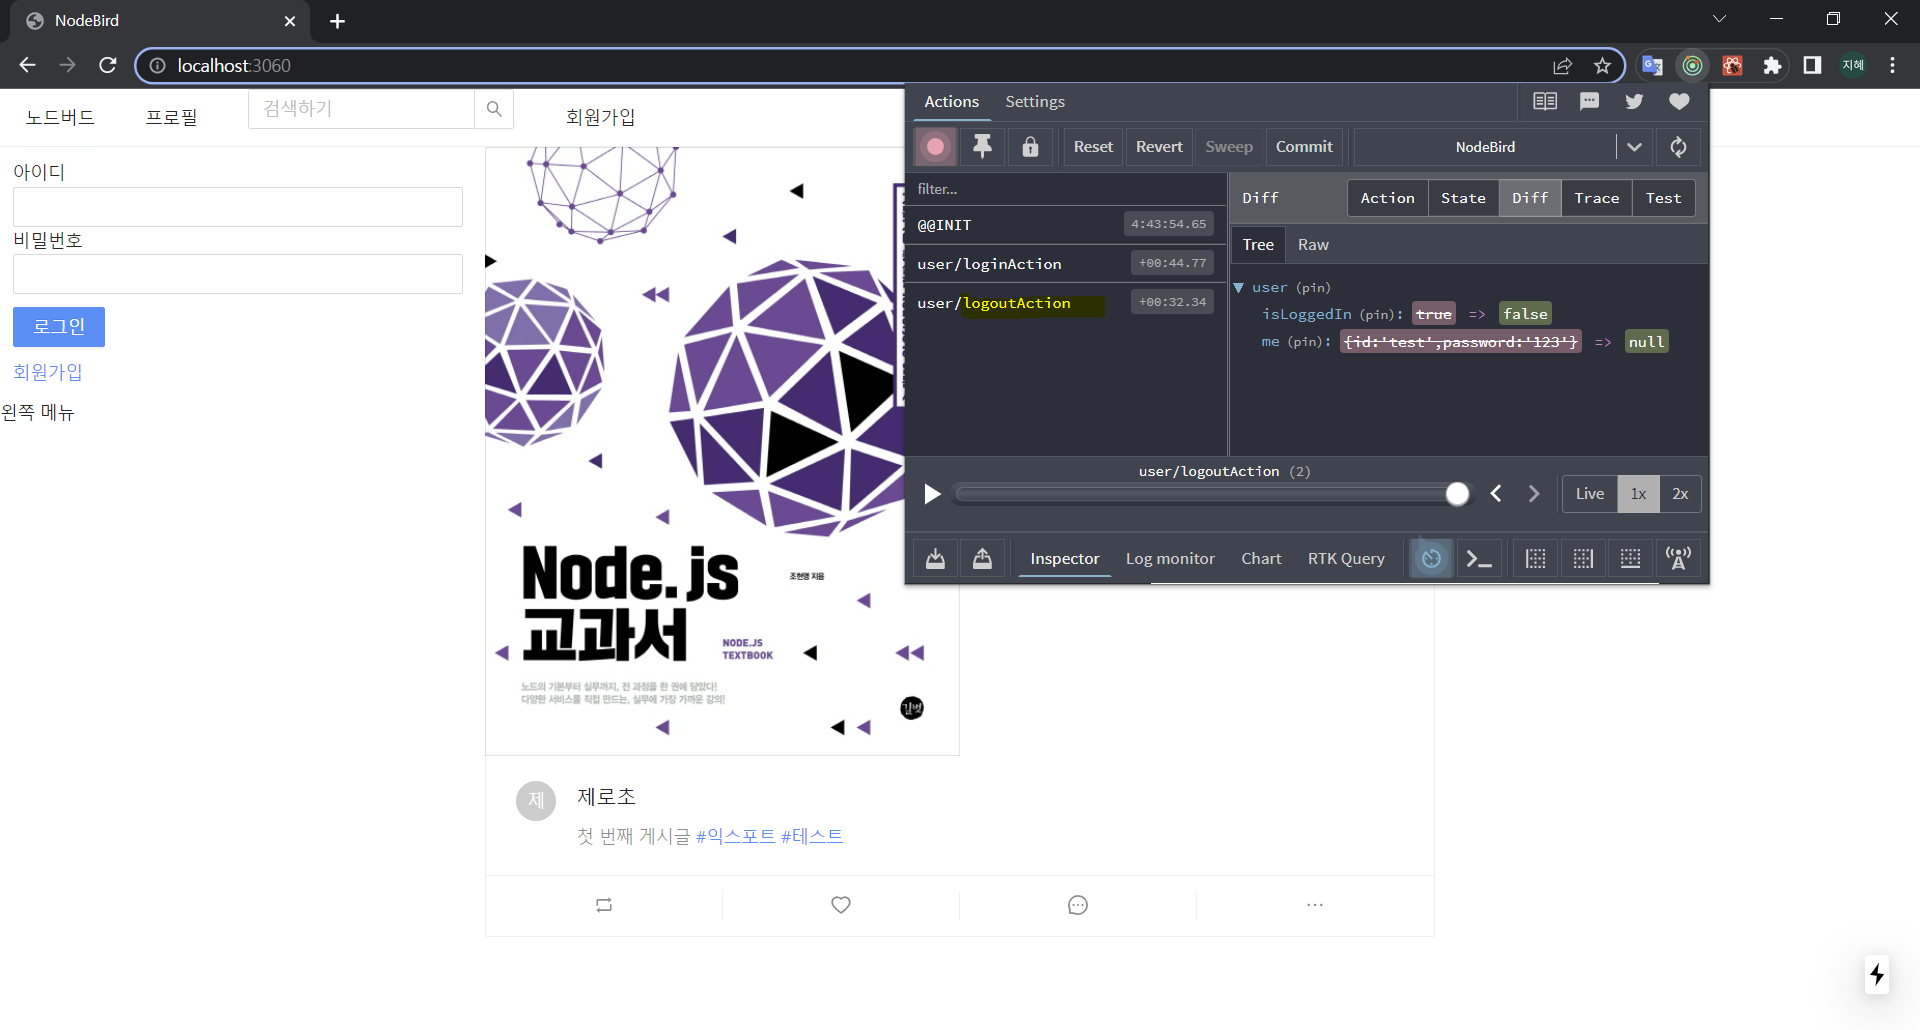Toggle the red record/pause recording button
Viewport: 1920px width, 1030px height.
[936, 147]
